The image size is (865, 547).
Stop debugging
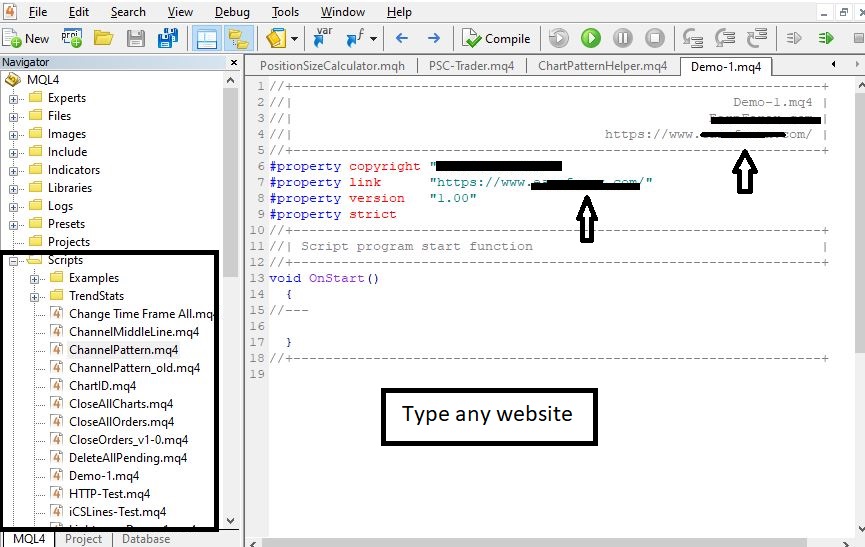[655, 38]
